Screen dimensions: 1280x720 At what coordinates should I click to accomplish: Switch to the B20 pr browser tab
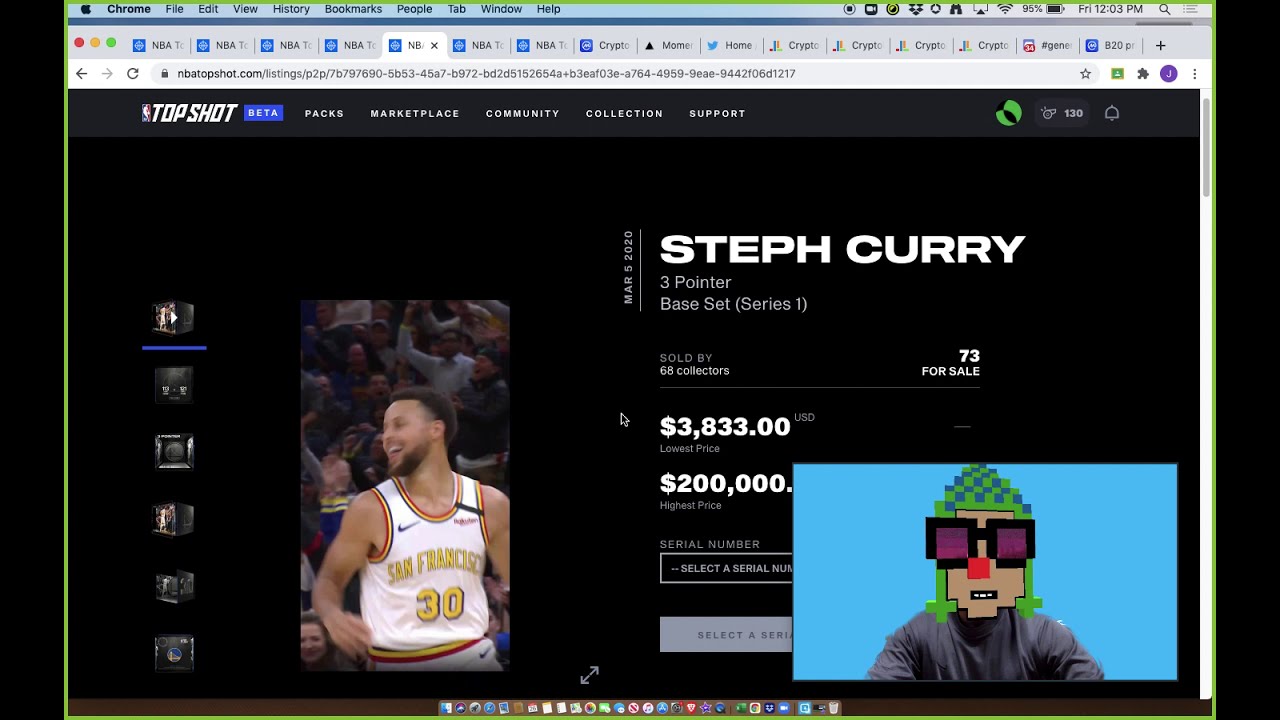point(1111,45)
